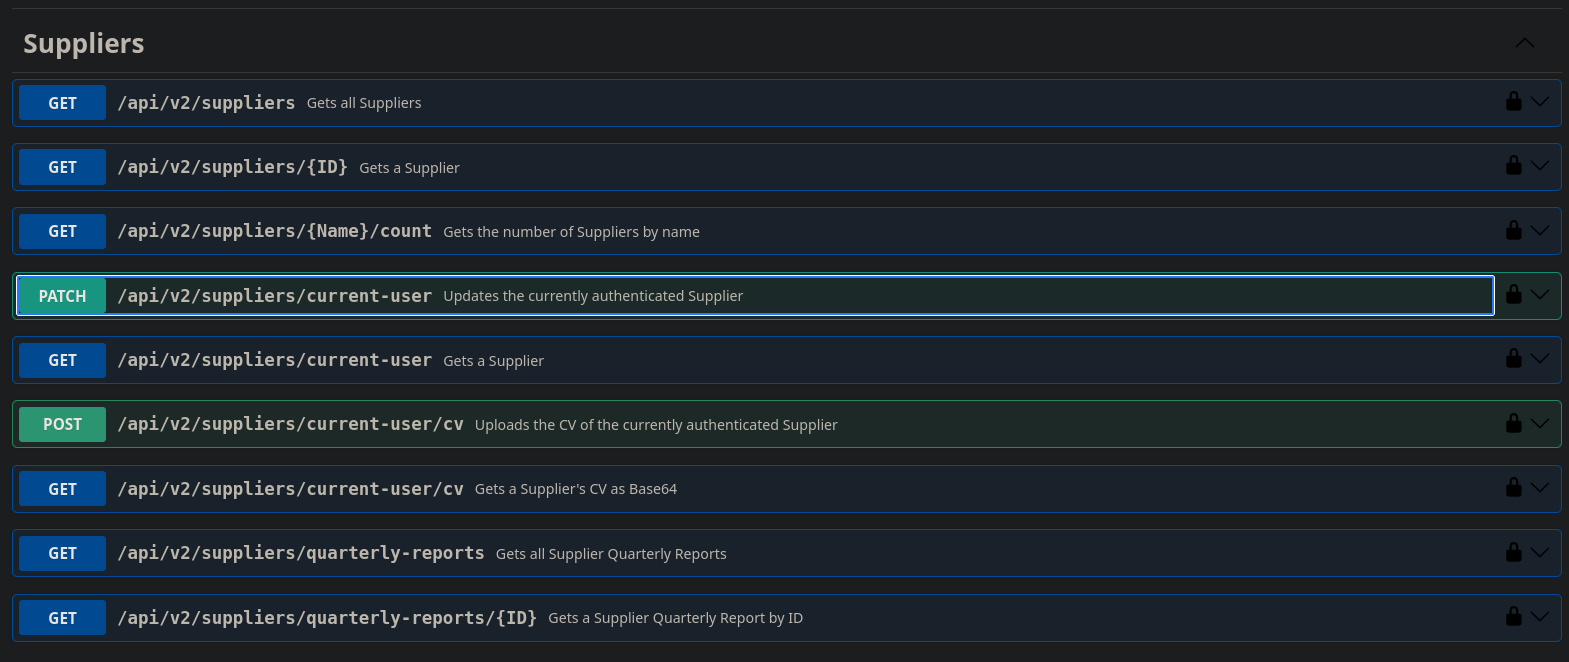Image resolution: width=1569 pixels, height=662 pixels.
Task: Expand Gets a Supplier current-user chevron
Action: (1540, 359)
